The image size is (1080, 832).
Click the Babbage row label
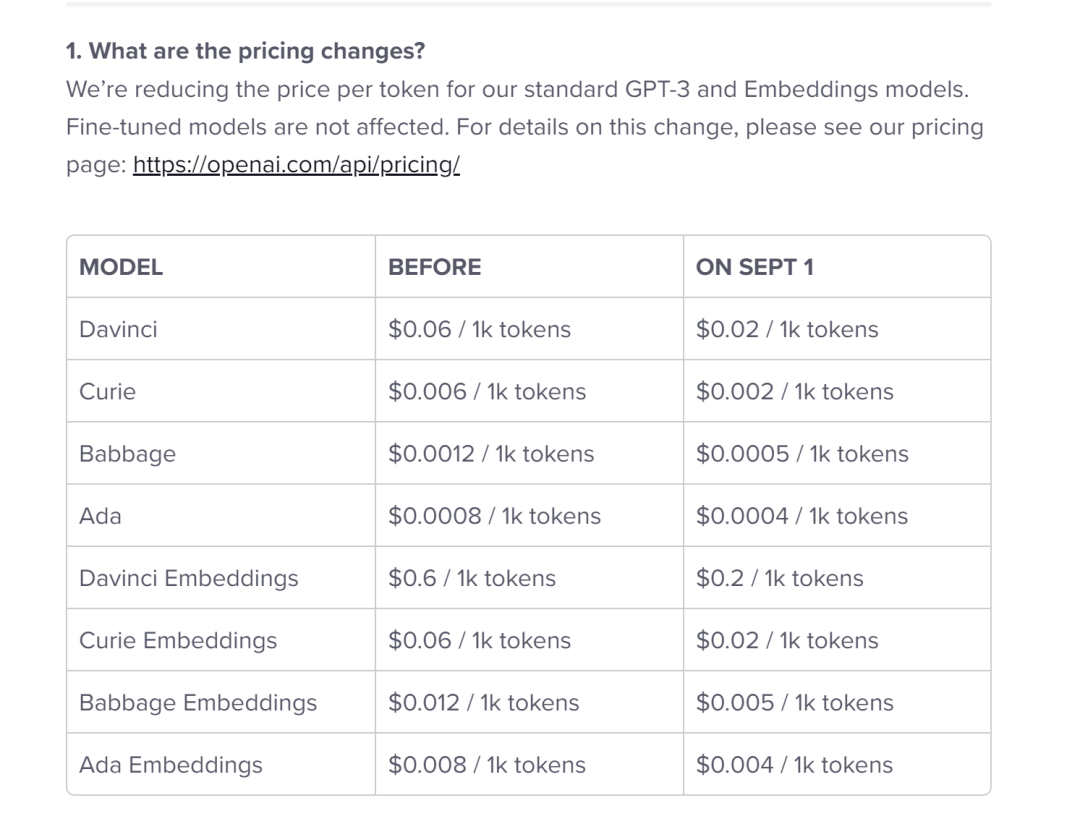coord(127,454)
